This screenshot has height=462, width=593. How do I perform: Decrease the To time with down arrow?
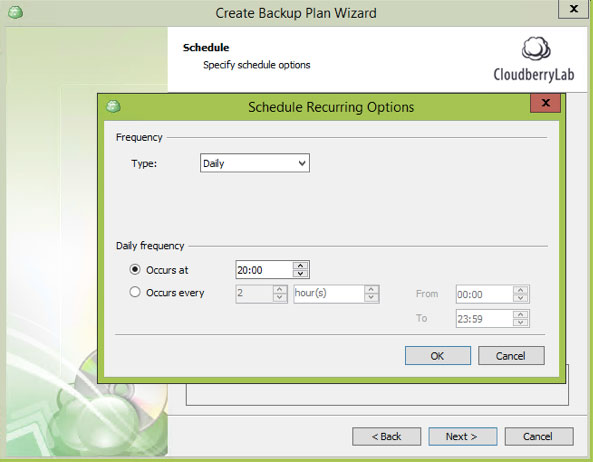pyautogui.click(x=521, y=322)
